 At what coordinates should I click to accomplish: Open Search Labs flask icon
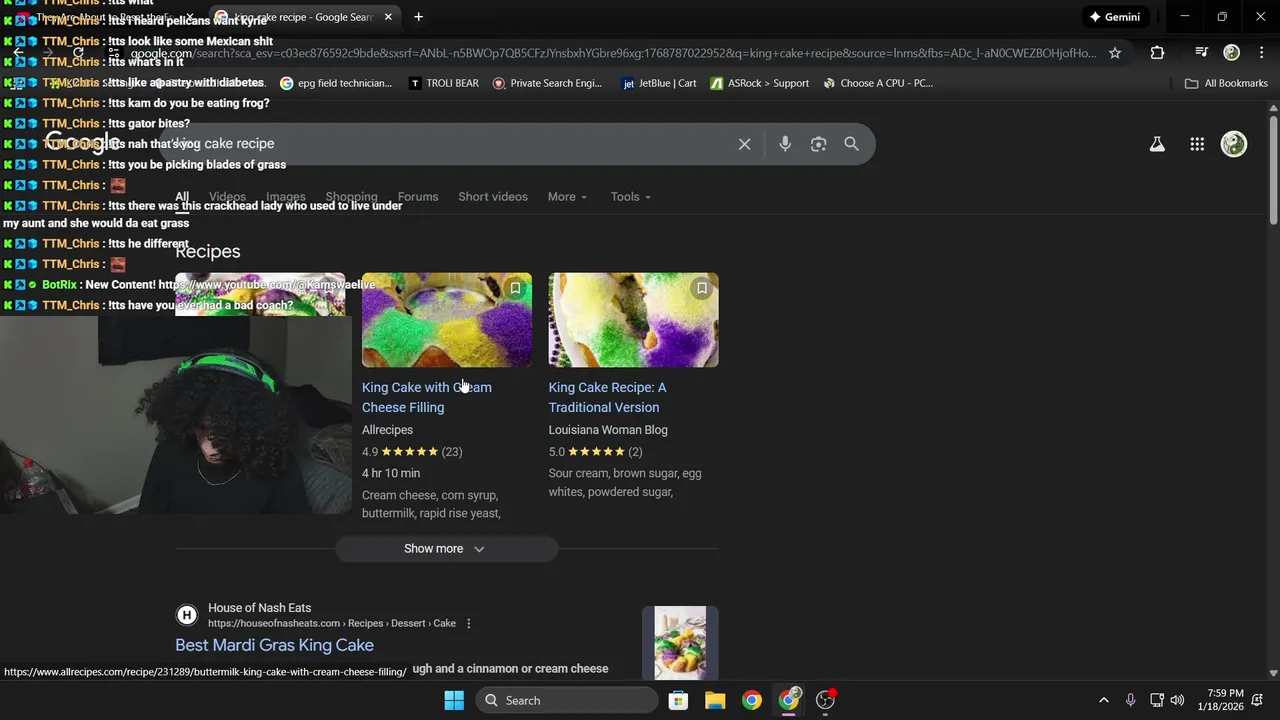pyautogui.click(x=1157, y=144)
